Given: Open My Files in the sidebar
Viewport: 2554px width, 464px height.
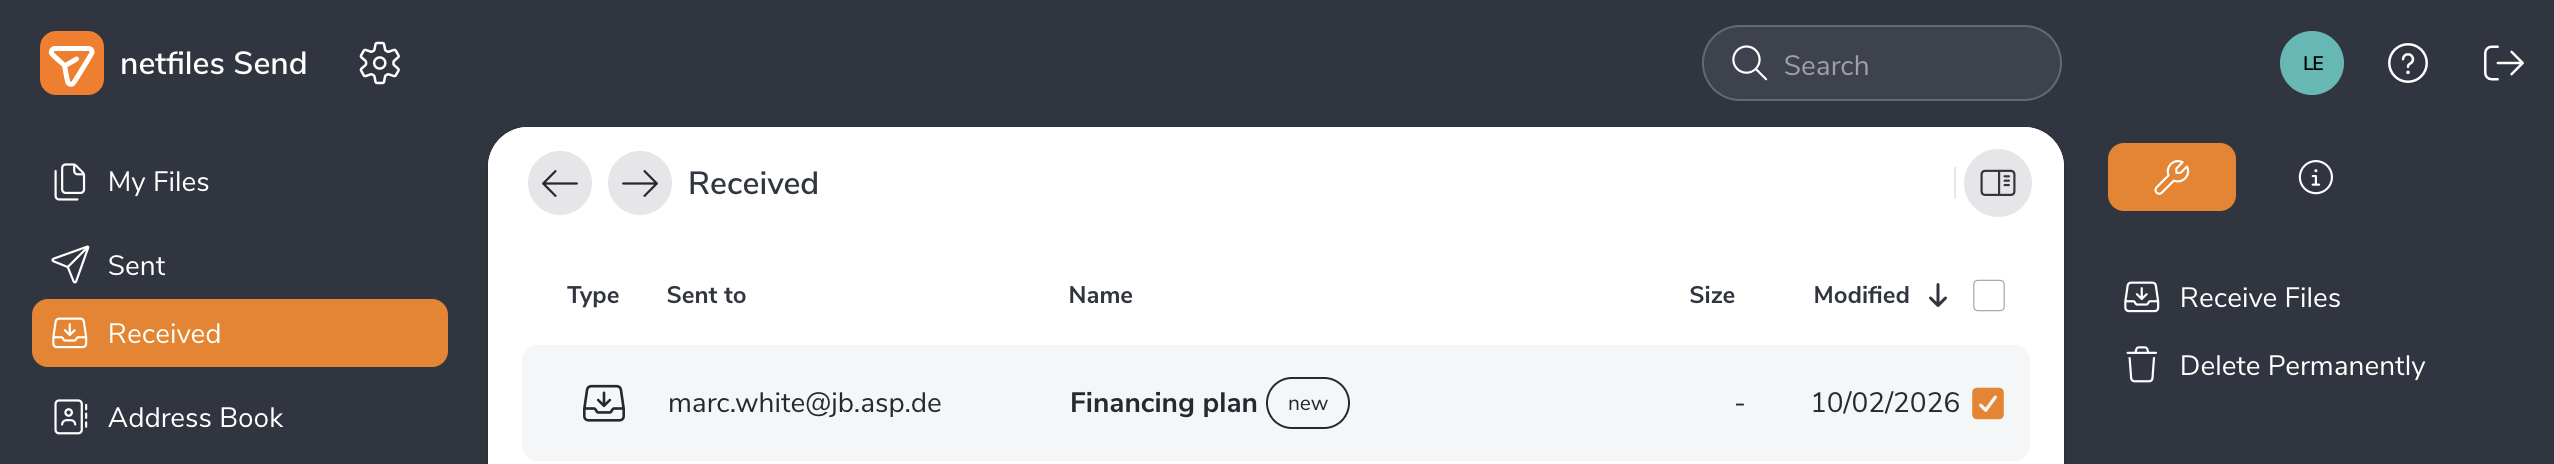Looking at the screenshot, I should point(158,182).
